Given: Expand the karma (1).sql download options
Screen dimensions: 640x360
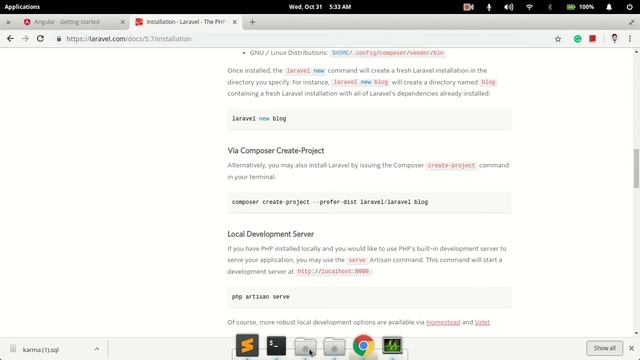Looking at the screenshot, I should click(97, 349).
